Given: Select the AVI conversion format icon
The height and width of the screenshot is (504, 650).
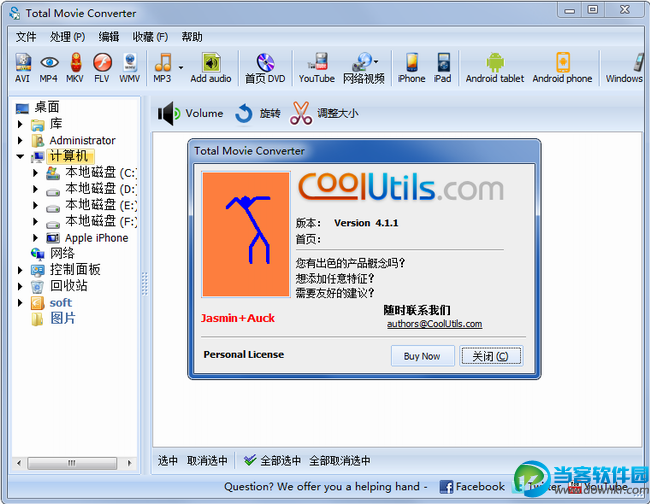Looking at the screenshot, I should [x=23, y=63].
